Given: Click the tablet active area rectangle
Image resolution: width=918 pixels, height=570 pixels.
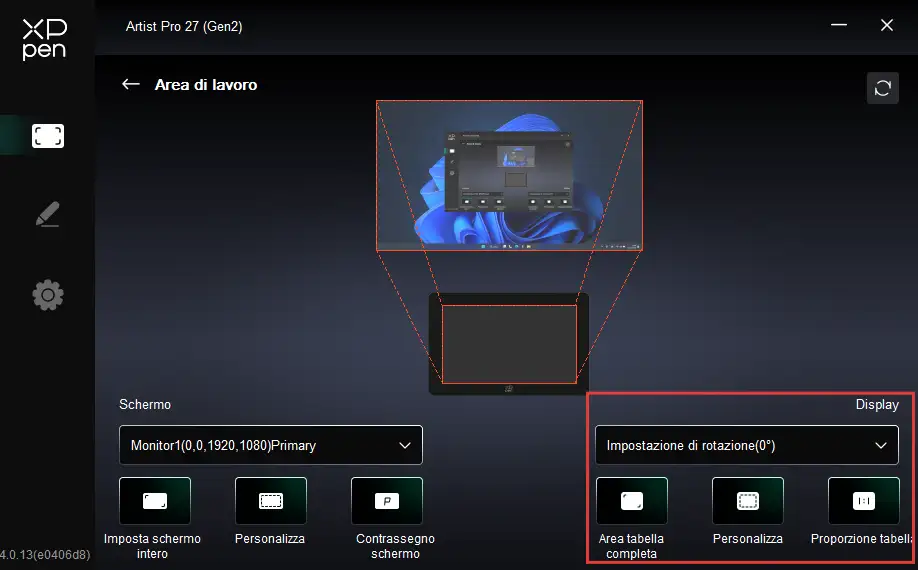Looking at the screenshot, I should (509, 344).
